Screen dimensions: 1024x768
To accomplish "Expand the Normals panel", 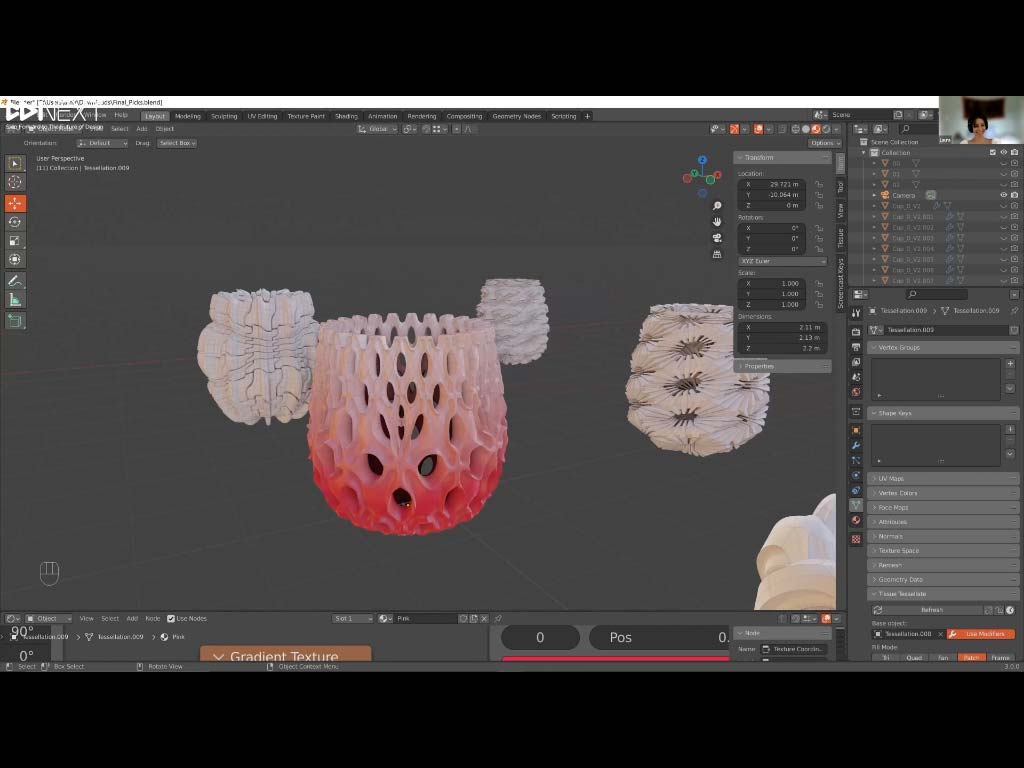I will click(943, 536).
